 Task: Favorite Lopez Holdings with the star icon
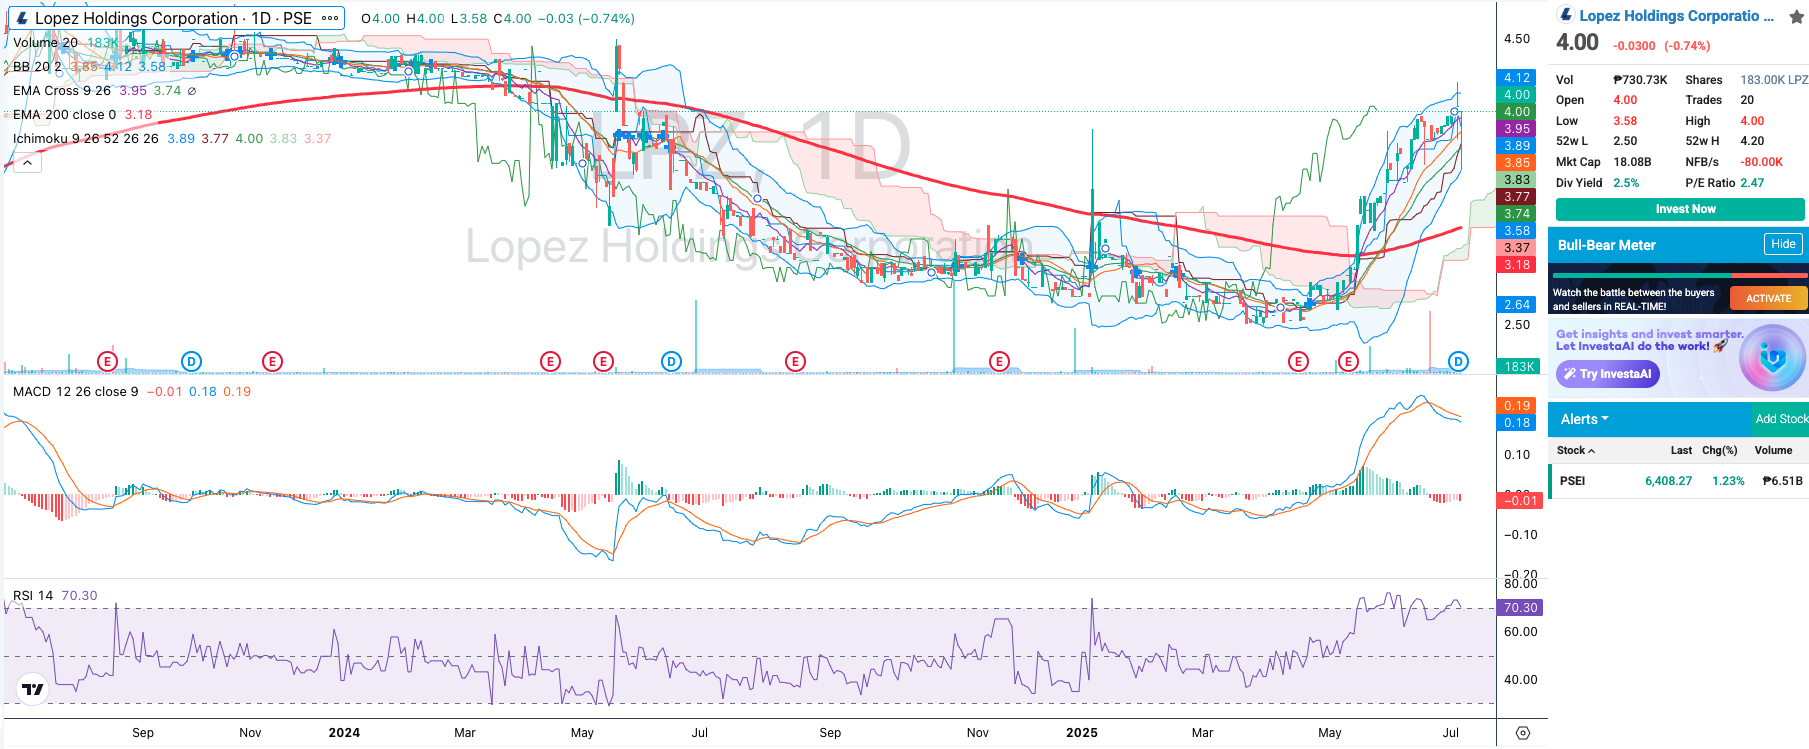(1796, 16)
